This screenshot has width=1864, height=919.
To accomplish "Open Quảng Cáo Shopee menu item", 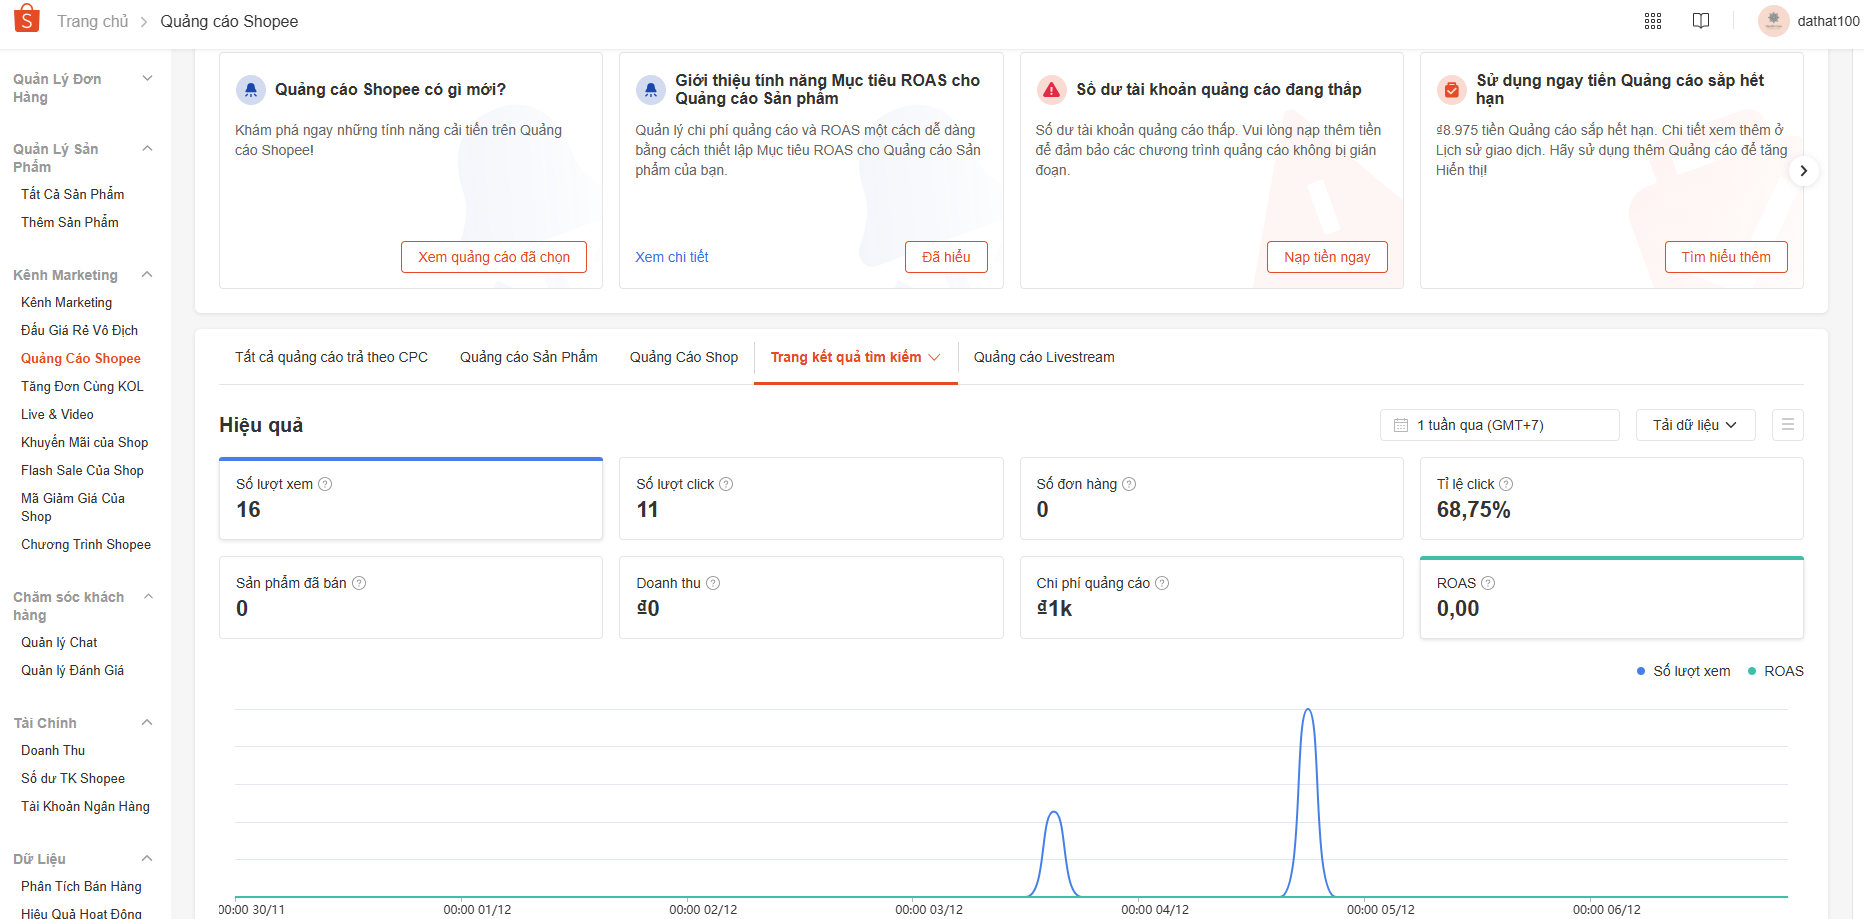I will point(81,358).
